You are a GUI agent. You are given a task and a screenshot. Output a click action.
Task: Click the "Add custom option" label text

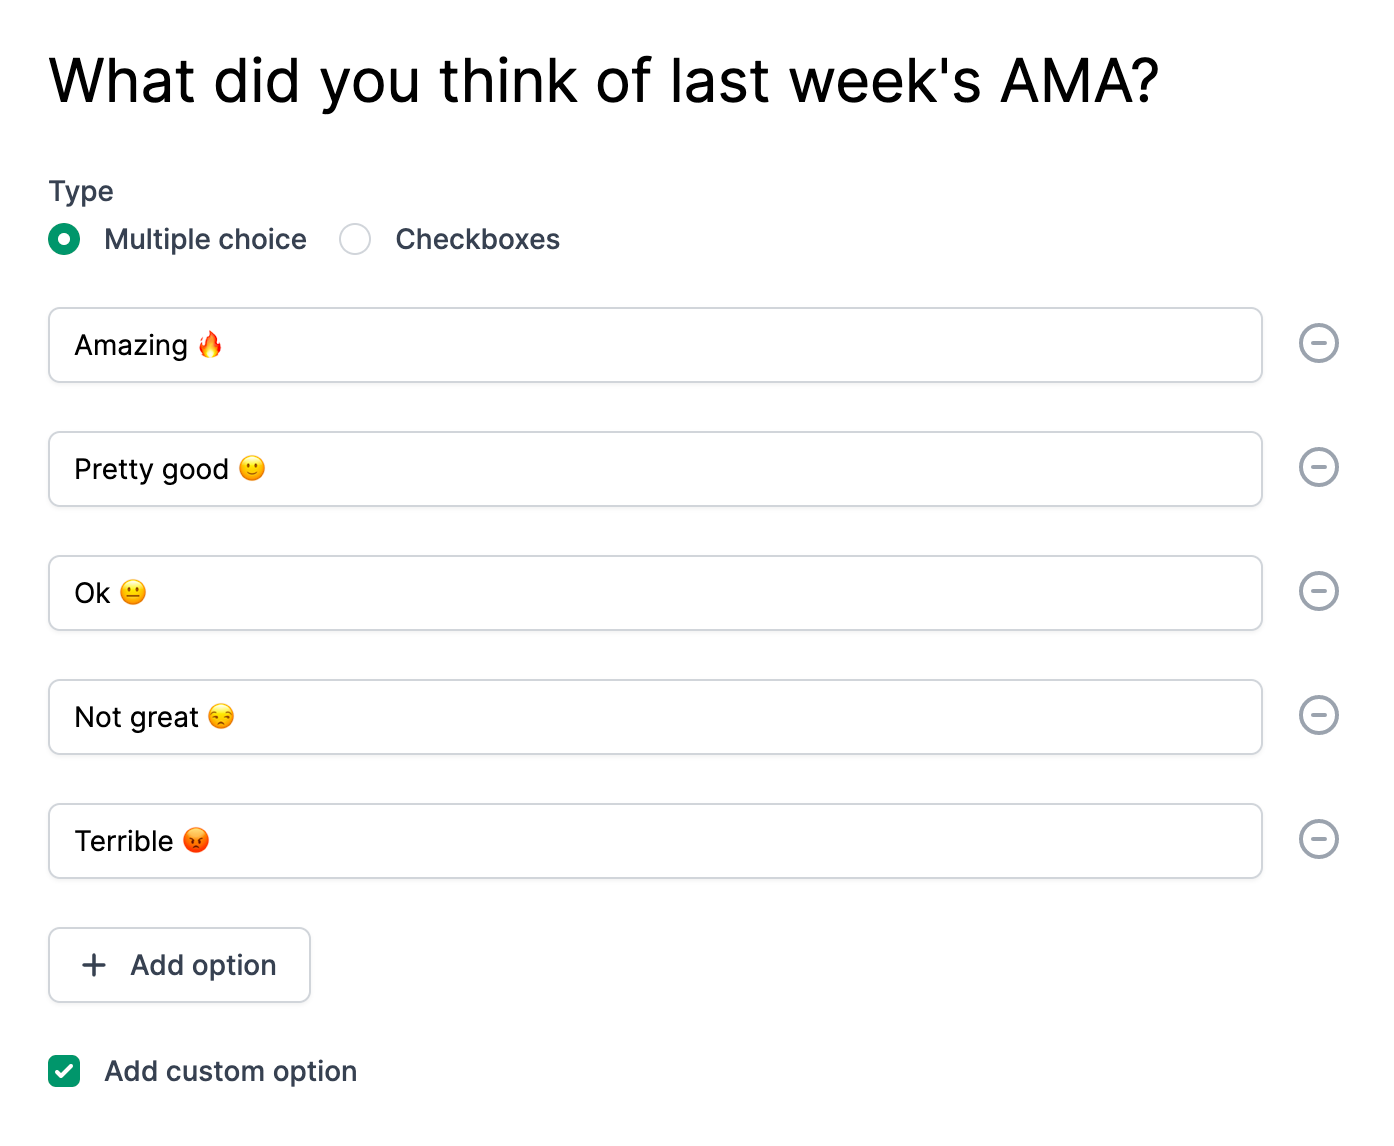[x=231, y=1071]
